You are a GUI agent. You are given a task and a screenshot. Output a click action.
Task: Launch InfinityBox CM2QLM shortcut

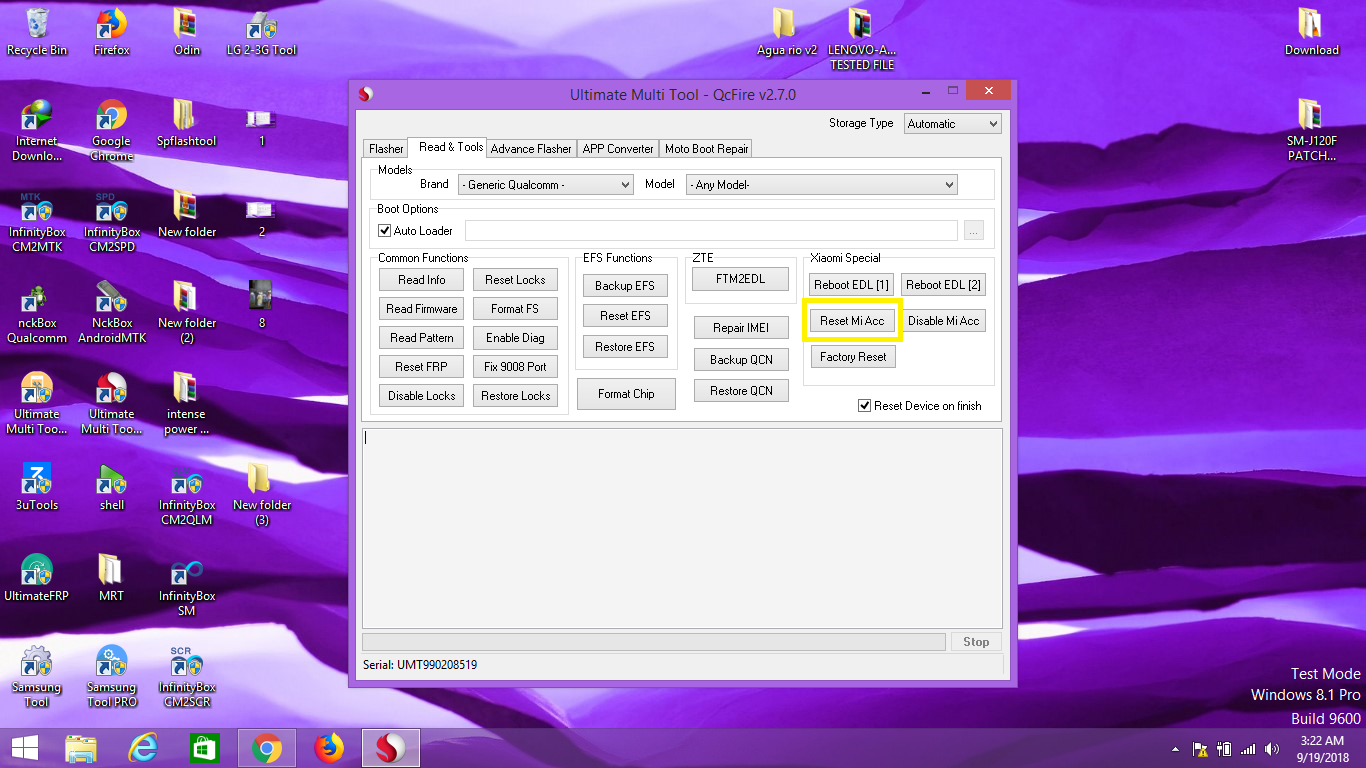(186, 494)
